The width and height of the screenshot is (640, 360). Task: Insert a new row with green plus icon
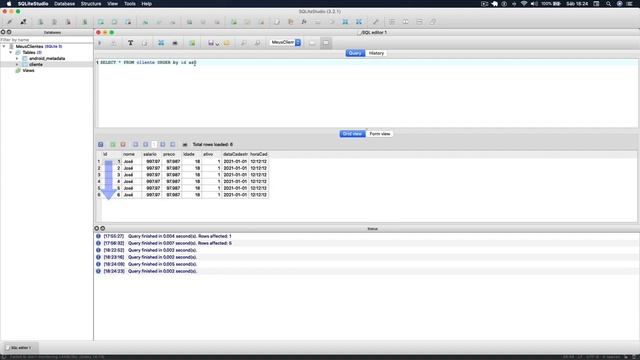(113, 144)
